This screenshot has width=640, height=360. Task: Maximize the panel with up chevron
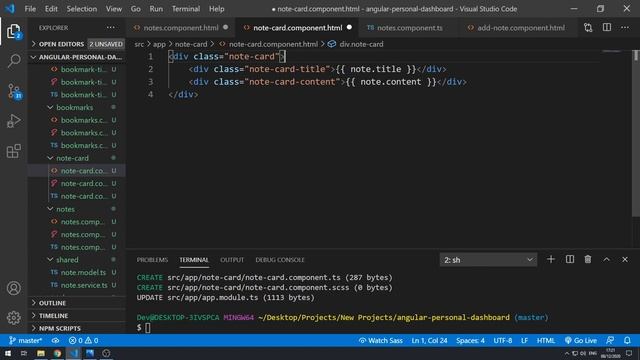point(607,260)
